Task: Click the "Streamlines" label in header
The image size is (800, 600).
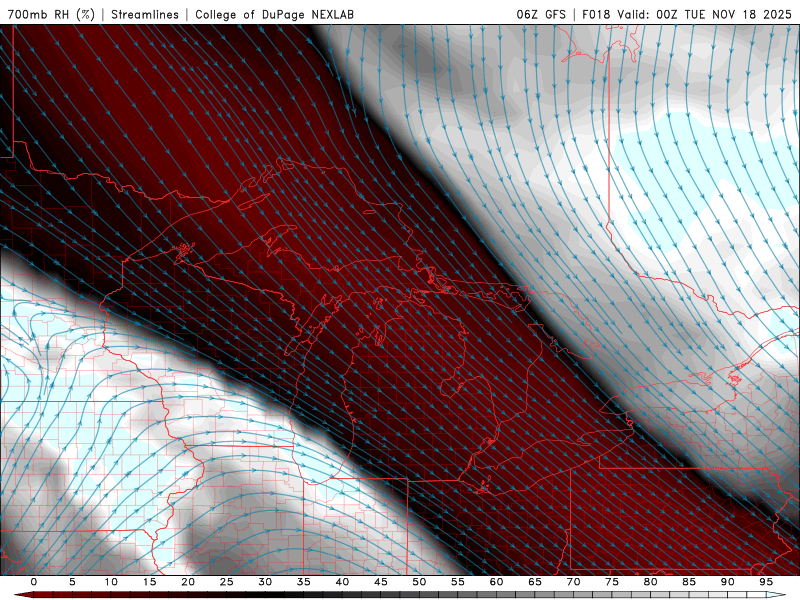Action: point(145,14)
